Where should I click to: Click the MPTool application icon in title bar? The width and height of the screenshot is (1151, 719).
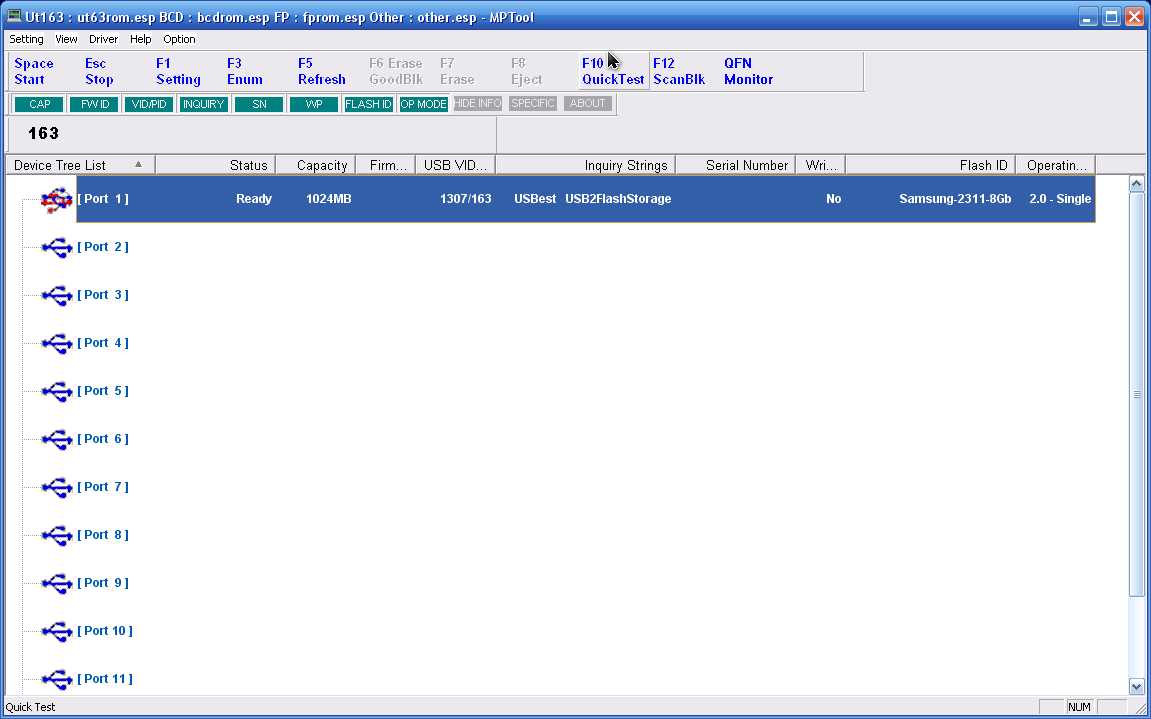coord(14,17)
